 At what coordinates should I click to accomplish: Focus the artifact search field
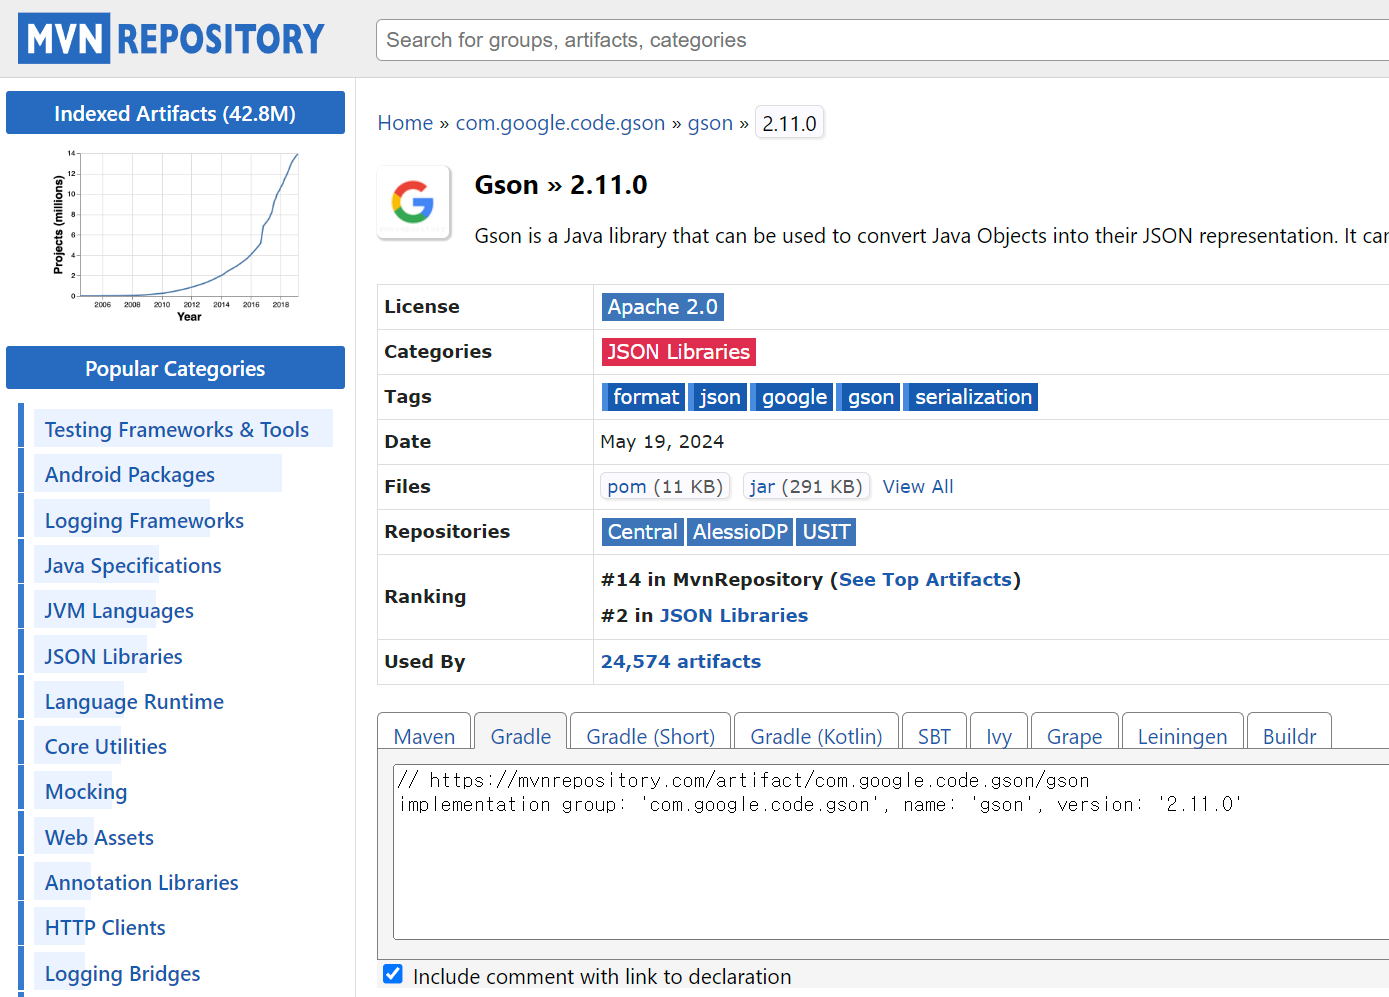pyautogui.click(x=882, y=40)
